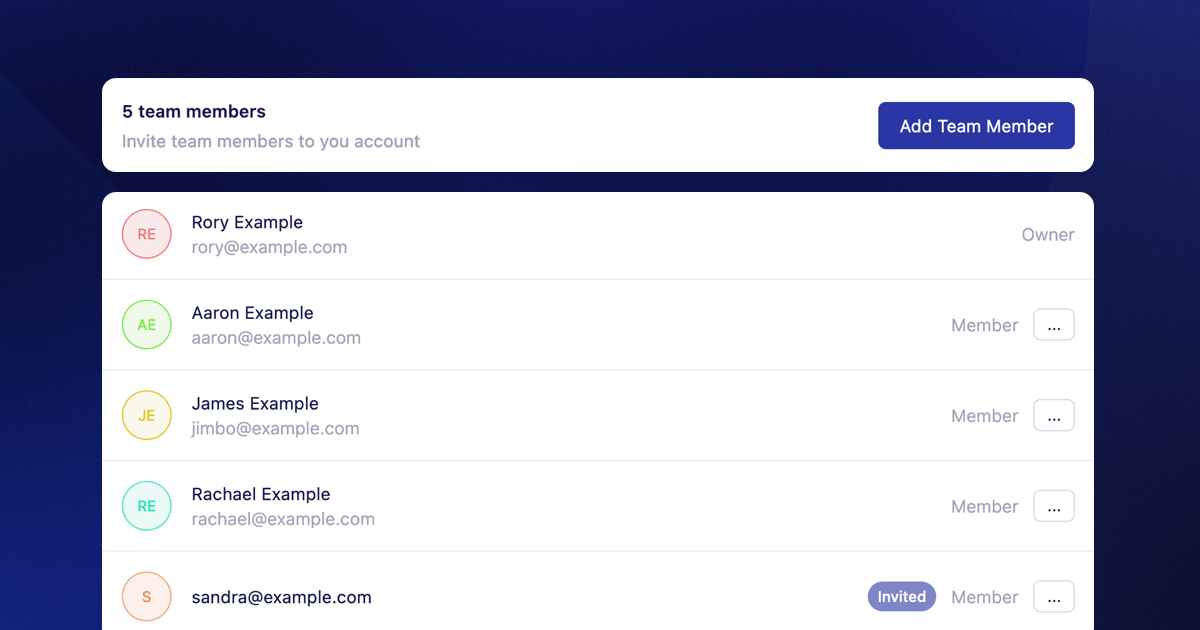Click James Example's yellow JE avatar
This screenshot has width=1200, height=630.
147,415
